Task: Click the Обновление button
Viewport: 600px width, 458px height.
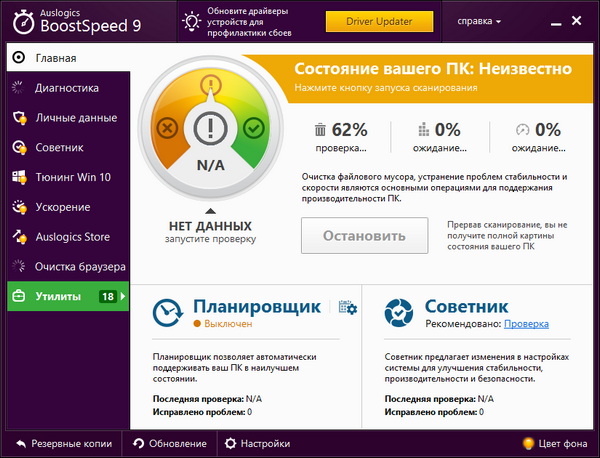Action: (170, 443)
